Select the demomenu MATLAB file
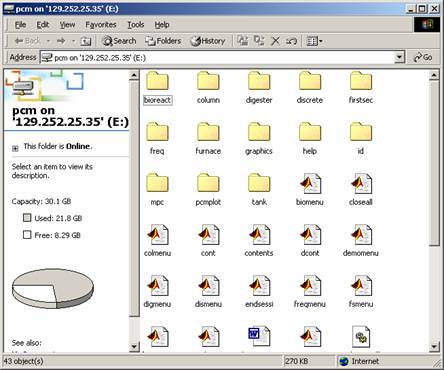The image size is (444, 370). [361, 240]
